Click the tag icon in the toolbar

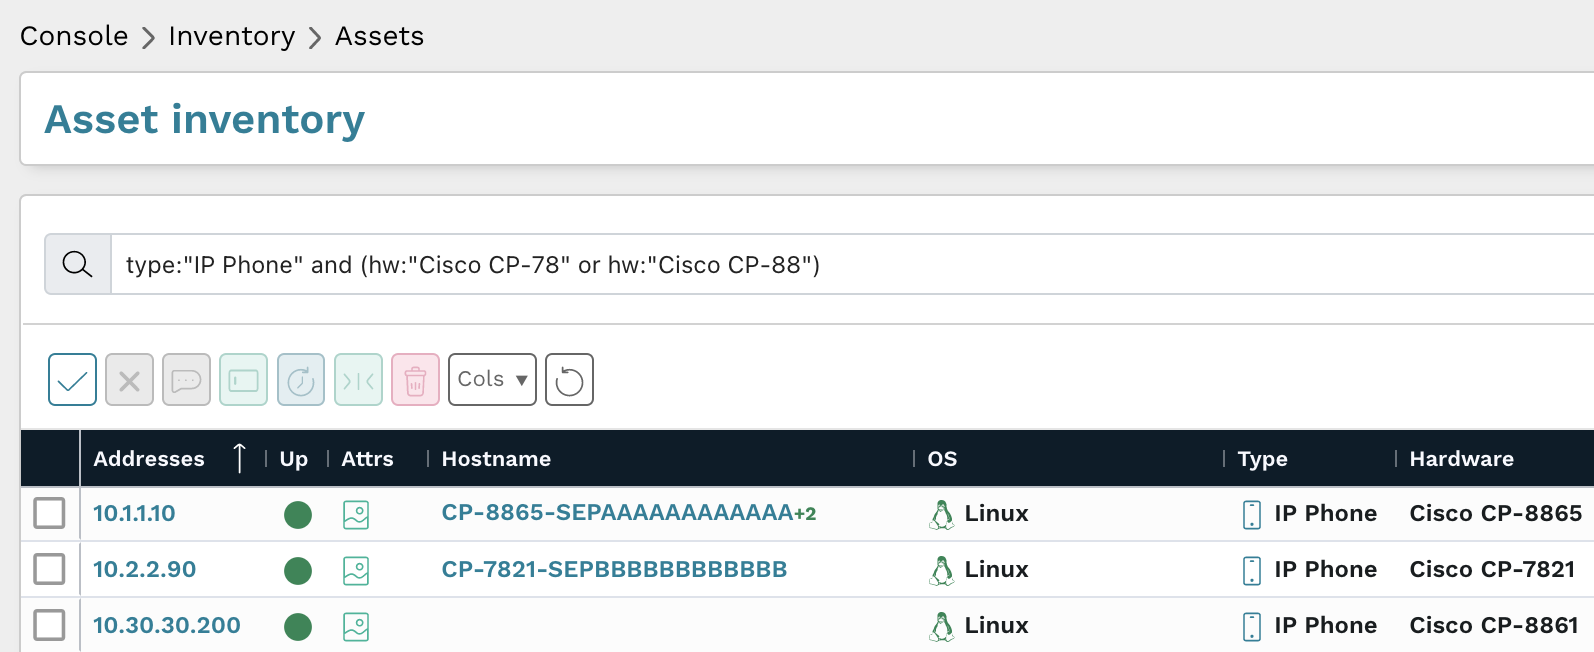pos(243,379)
